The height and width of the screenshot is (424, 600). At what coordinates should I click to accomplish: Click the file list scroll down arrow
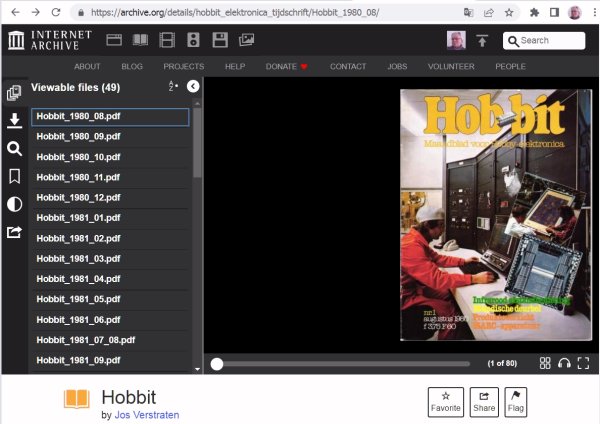point(197,369)
